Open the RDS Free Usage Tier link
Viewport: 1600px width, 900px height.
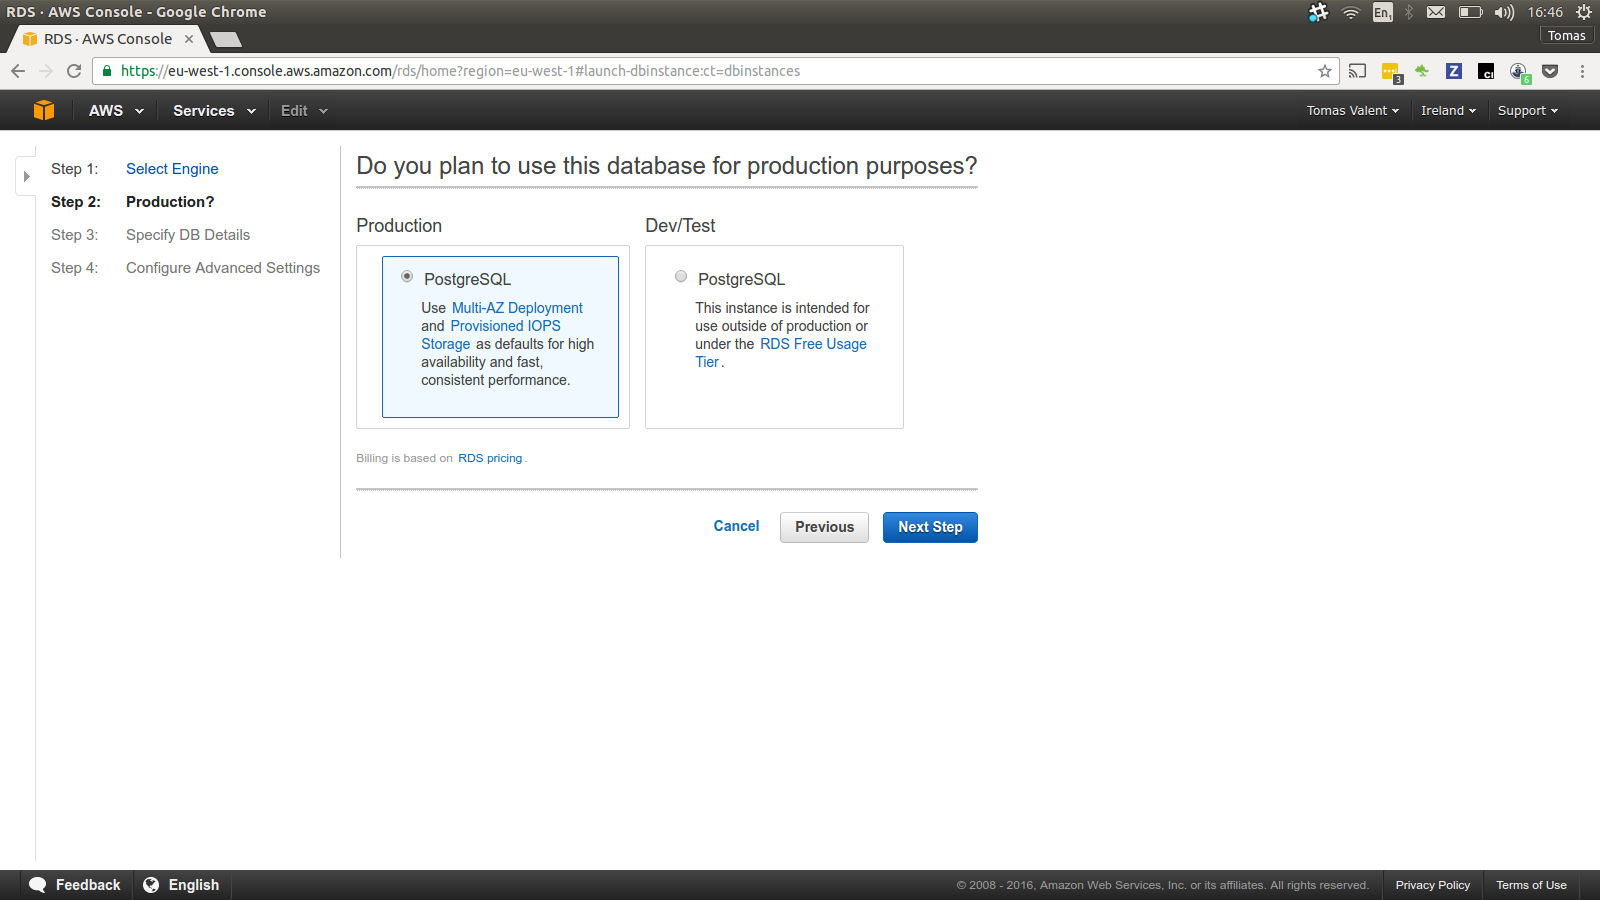813,344
